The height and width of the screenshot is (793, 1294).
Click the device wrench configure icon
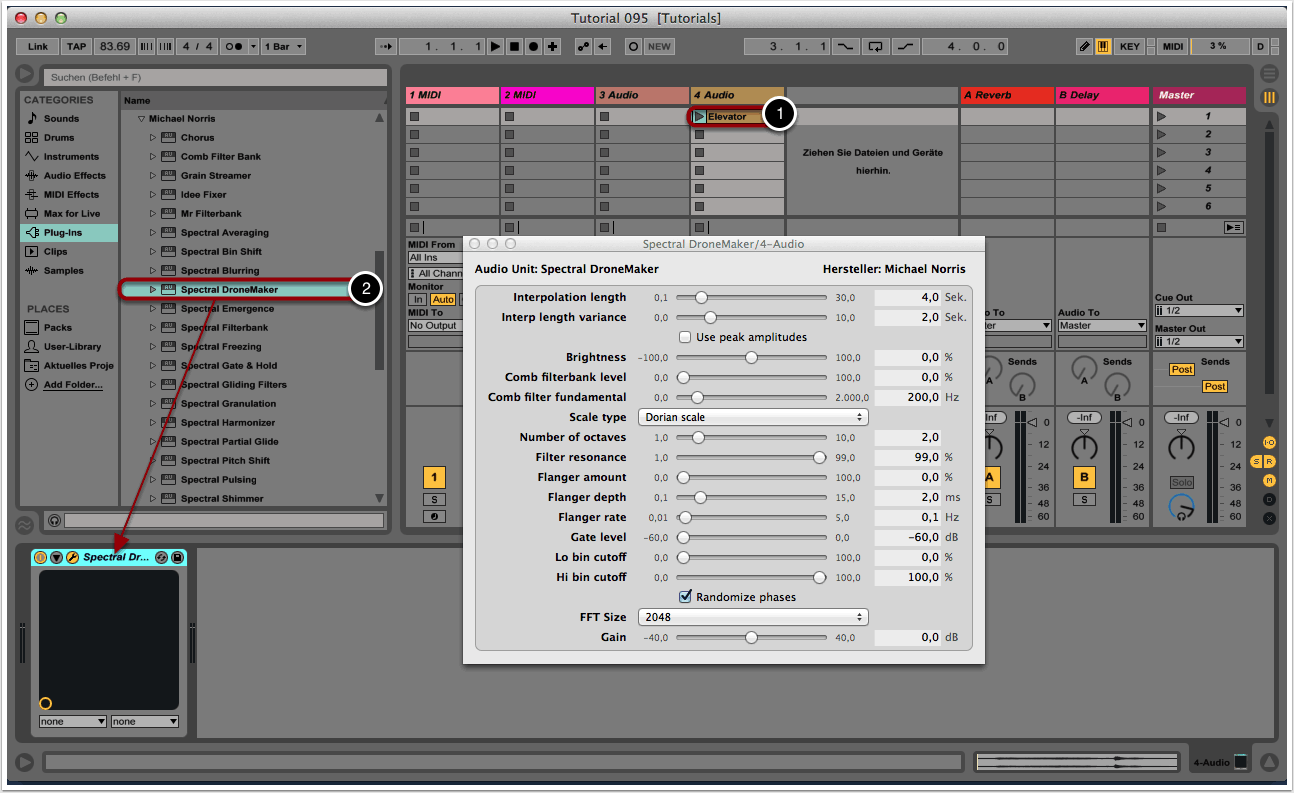click(x=72, y=557)
